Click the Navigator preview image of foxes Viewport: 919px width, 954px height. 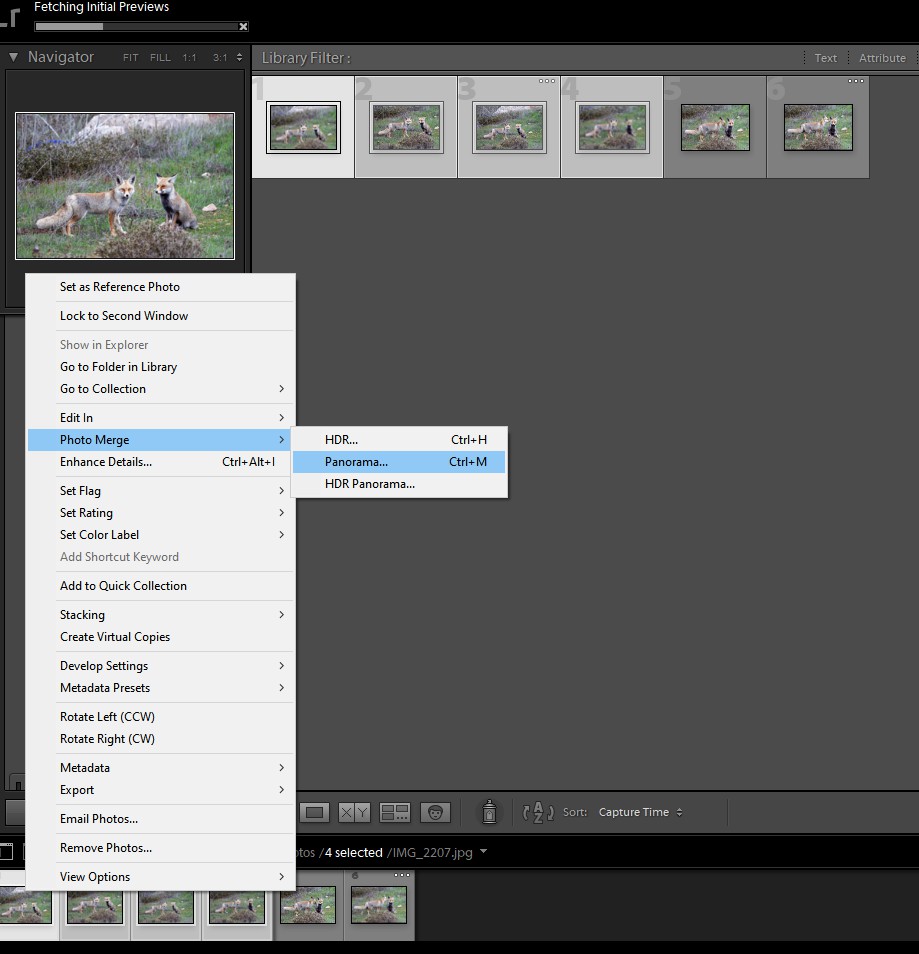click(125, 186)
